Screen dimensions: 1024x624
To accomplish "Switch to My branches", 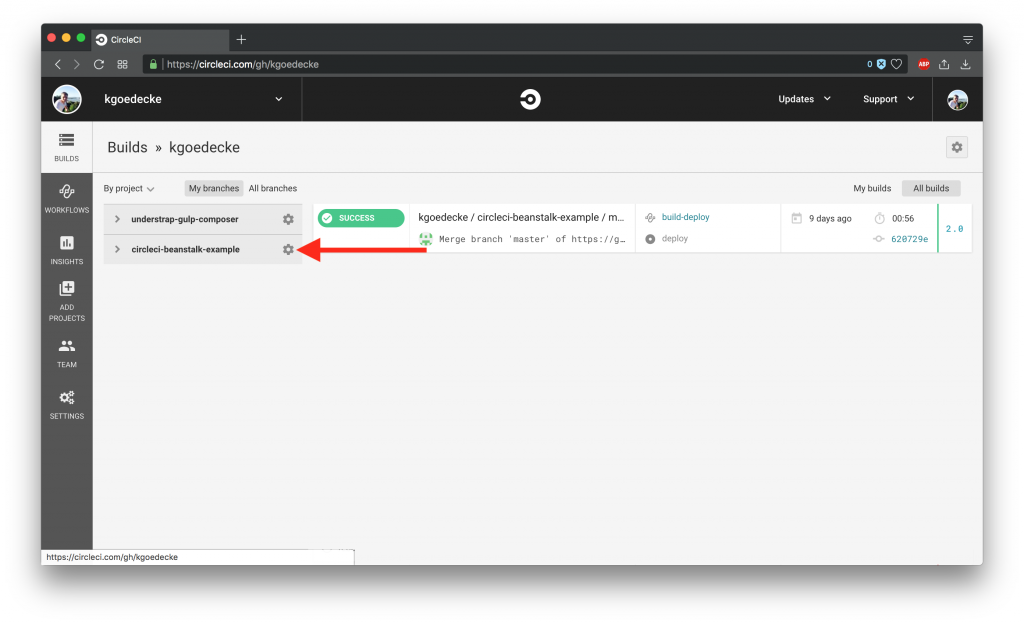I will pos(214,188).
